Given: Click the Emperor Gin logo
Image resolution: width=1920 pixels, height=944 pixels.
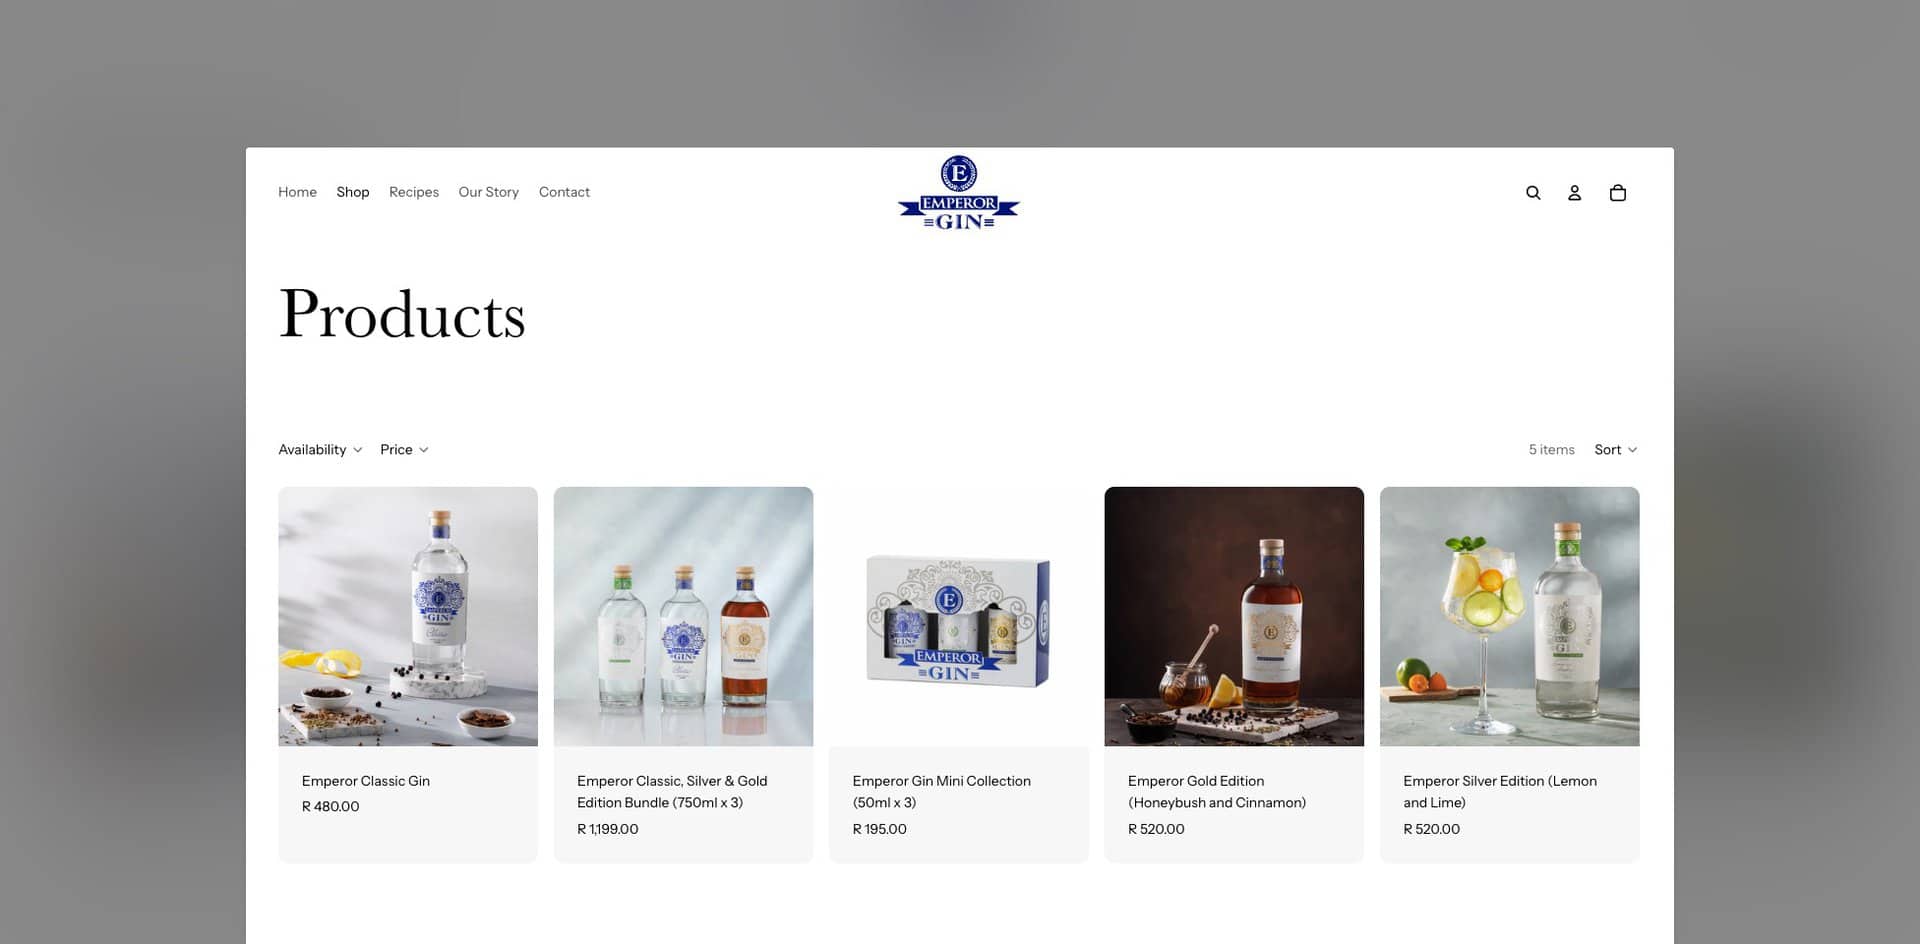Looking at the screenshot, I should (x=959, y=193).
